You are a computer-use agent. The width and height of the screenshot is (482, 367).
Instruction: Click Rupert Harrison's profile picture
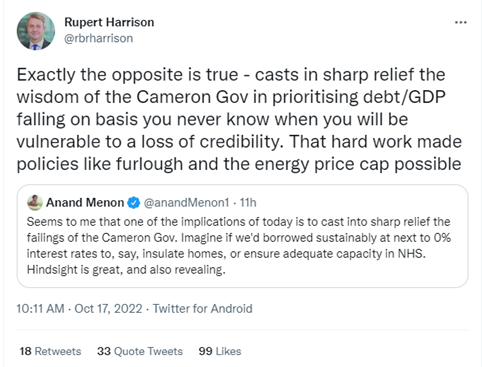click(36, 31)
